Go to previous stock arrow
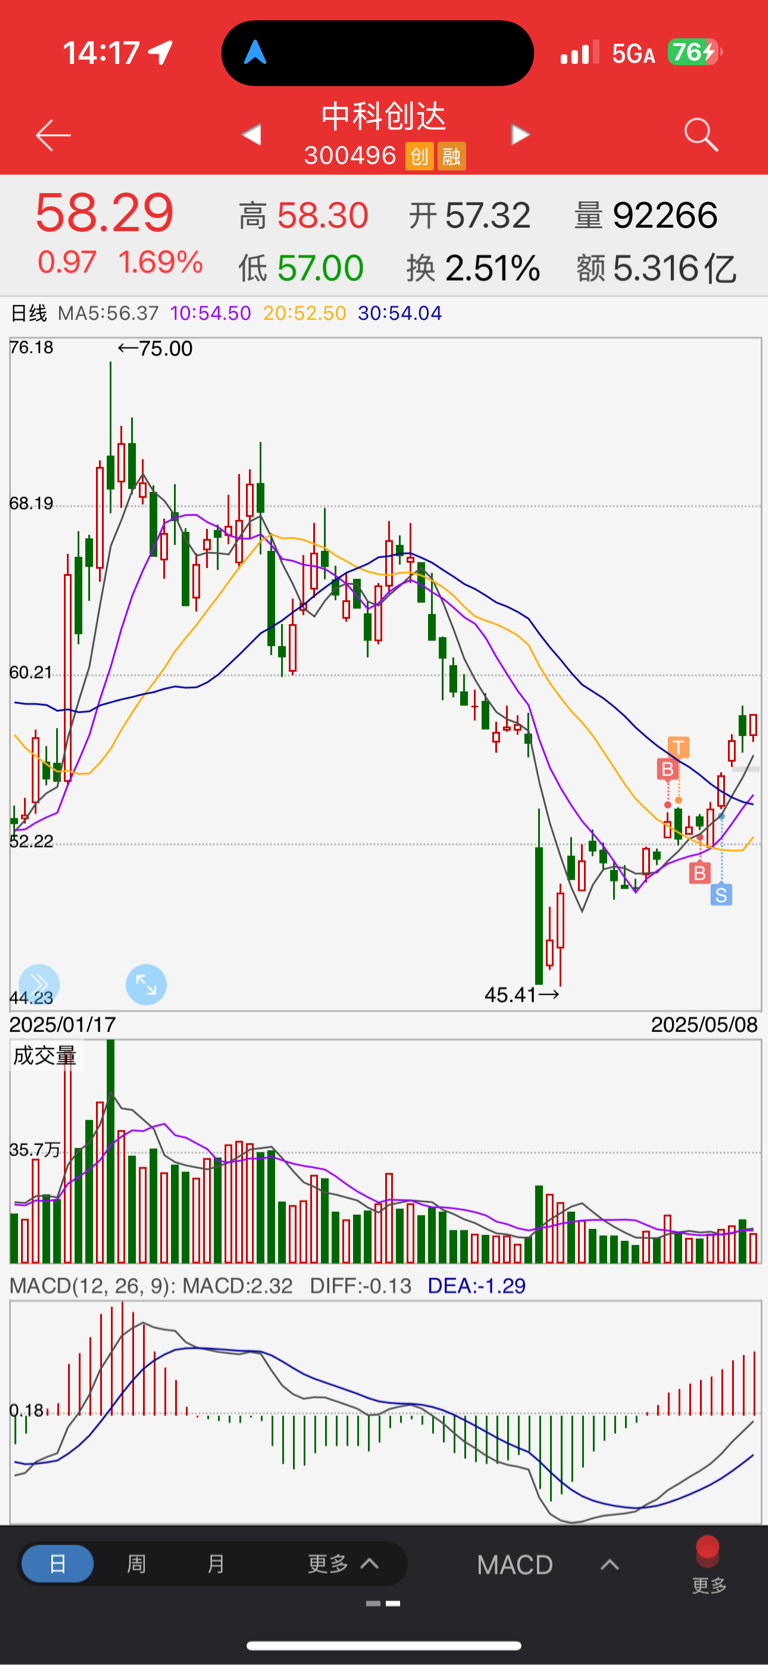The height and width of the screenshot is (1665, 768). (x=252, y=134)
